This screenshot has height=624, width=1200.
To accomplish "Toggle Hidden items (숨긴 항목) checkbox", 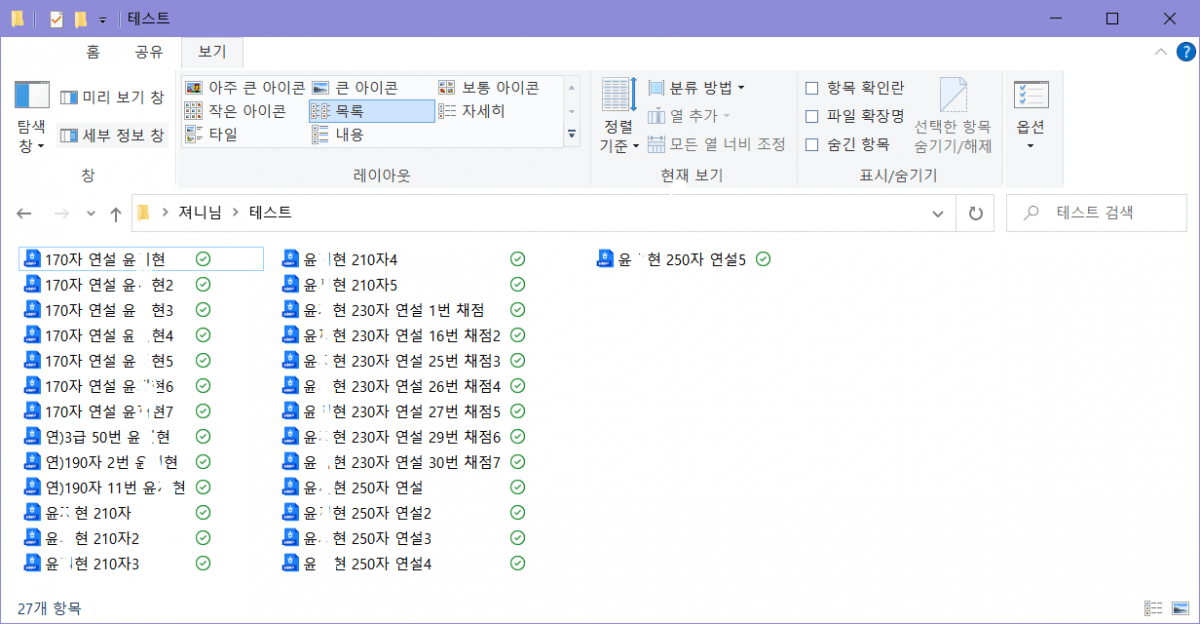I will (x=812, y=145).
